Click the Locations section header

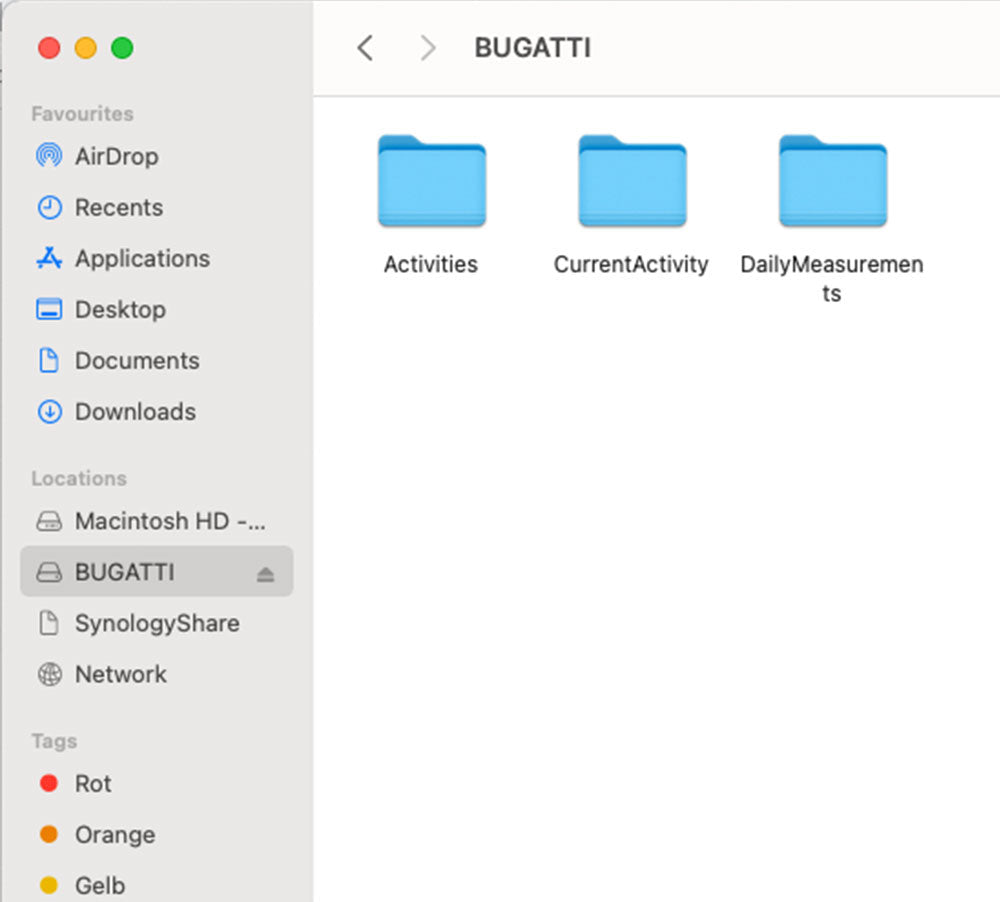click(x=79, y=479)
